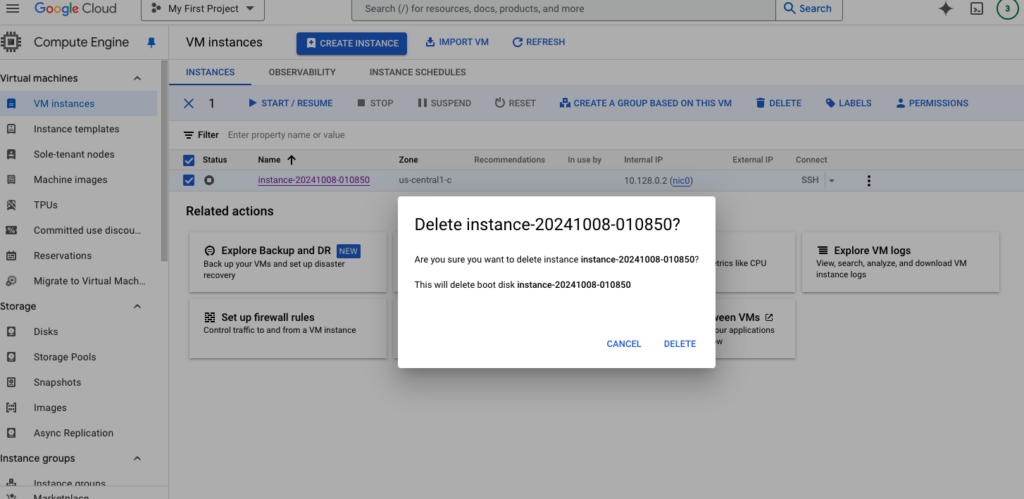Click the IMPORT VM button
The image size is (1024, 499).
point(456,42)
